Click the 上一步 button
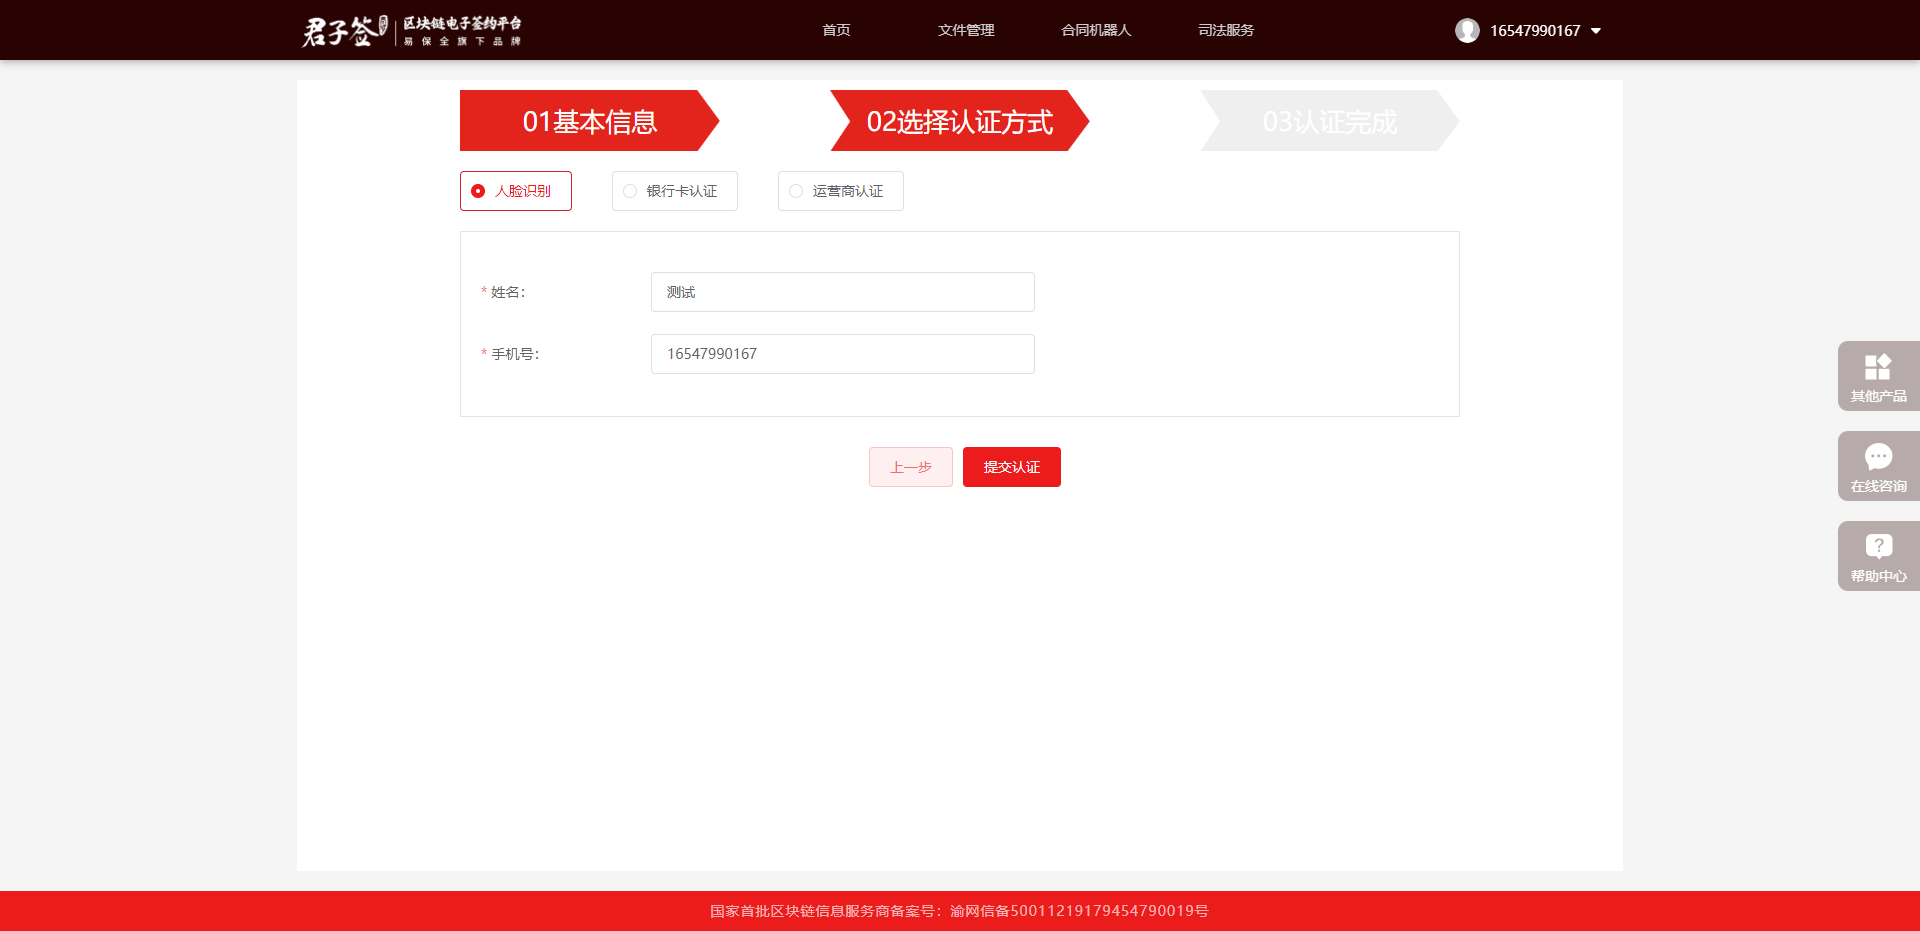Screen dimensions: 1920x931 tap(910, 467)
